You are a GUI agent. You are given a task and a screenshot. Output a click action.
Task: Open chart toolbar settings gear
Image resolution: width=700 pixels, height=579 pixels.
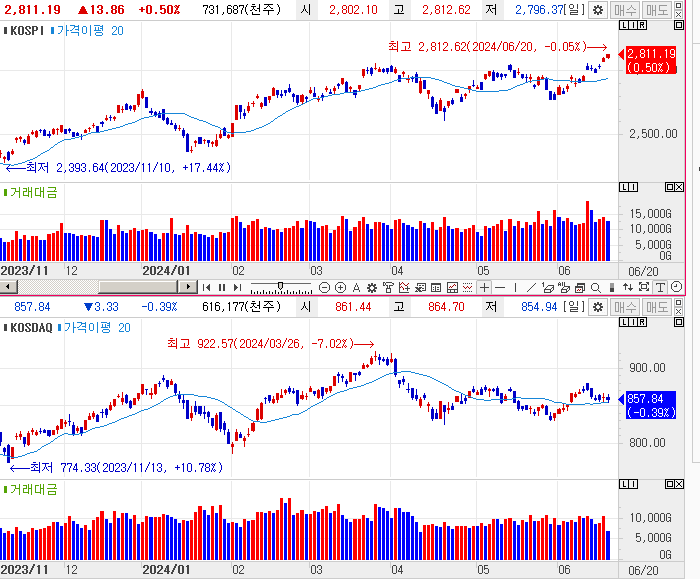(x=372, y=287)
